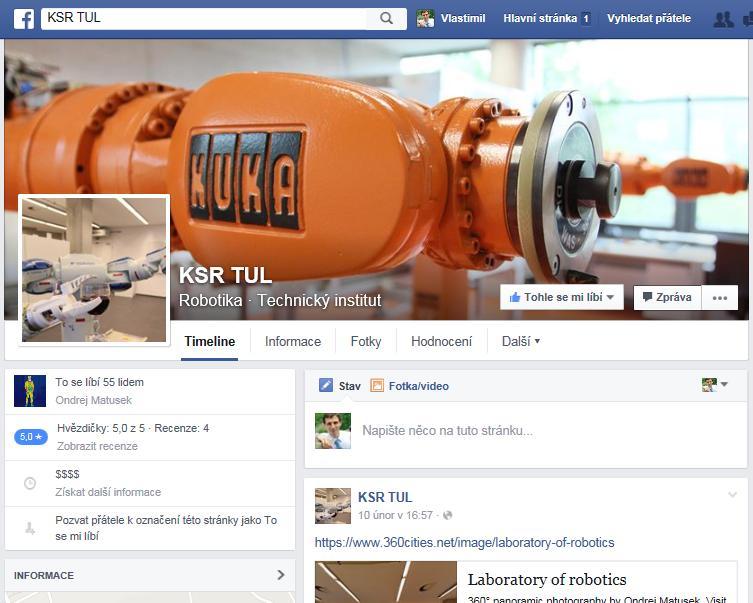Image resolution: width=753 pixels, height=603 pixels.
Task: Click the Facebook logo icon
Action: pyautogui.click(x=24, y=19)
